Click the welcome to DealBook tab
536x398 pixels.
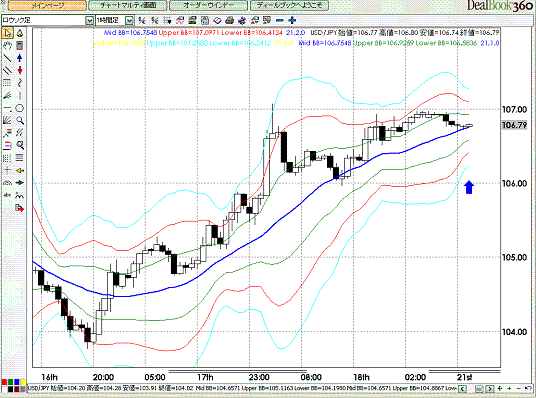click(x=289, y=5)
